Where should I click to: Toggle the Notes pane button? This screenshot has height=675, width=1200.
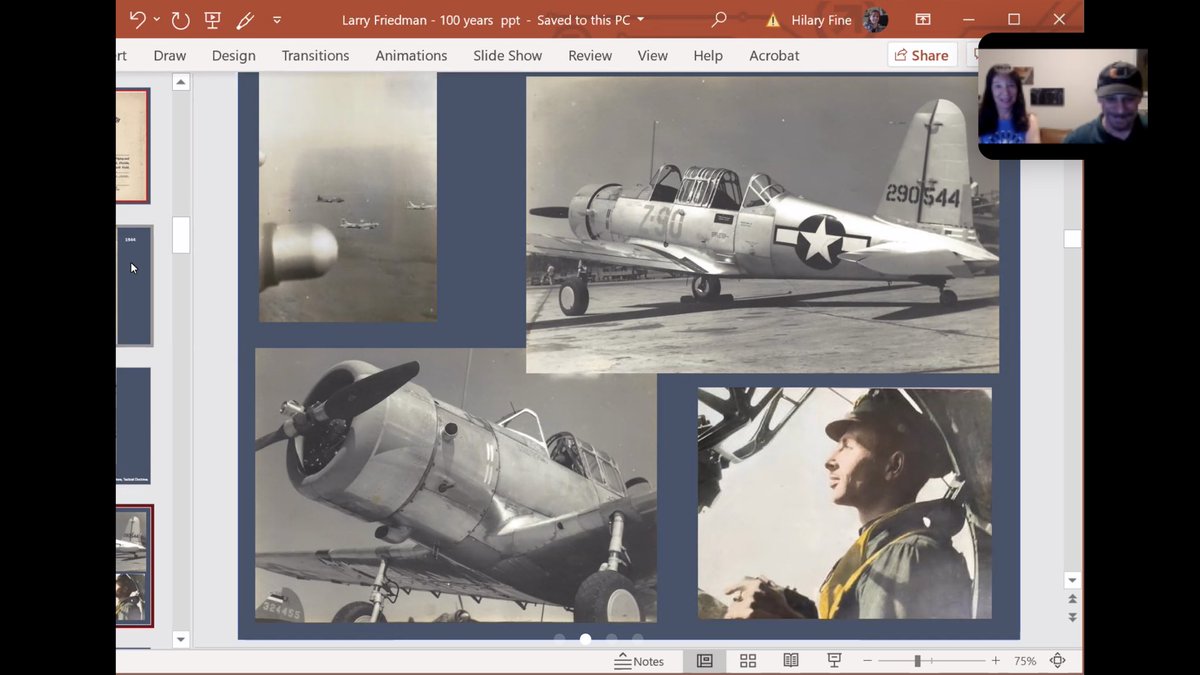(639, 661)
